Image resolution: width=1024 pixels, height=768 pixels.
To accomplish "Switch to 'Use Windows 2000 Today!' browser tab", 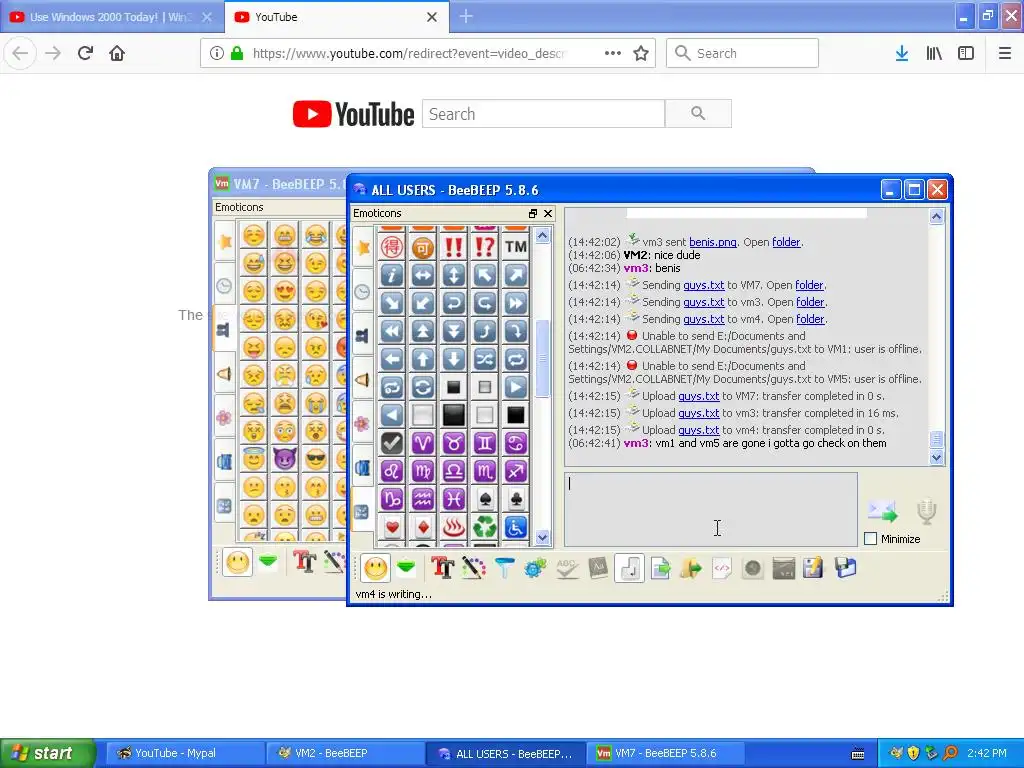I will pos(111,17).
